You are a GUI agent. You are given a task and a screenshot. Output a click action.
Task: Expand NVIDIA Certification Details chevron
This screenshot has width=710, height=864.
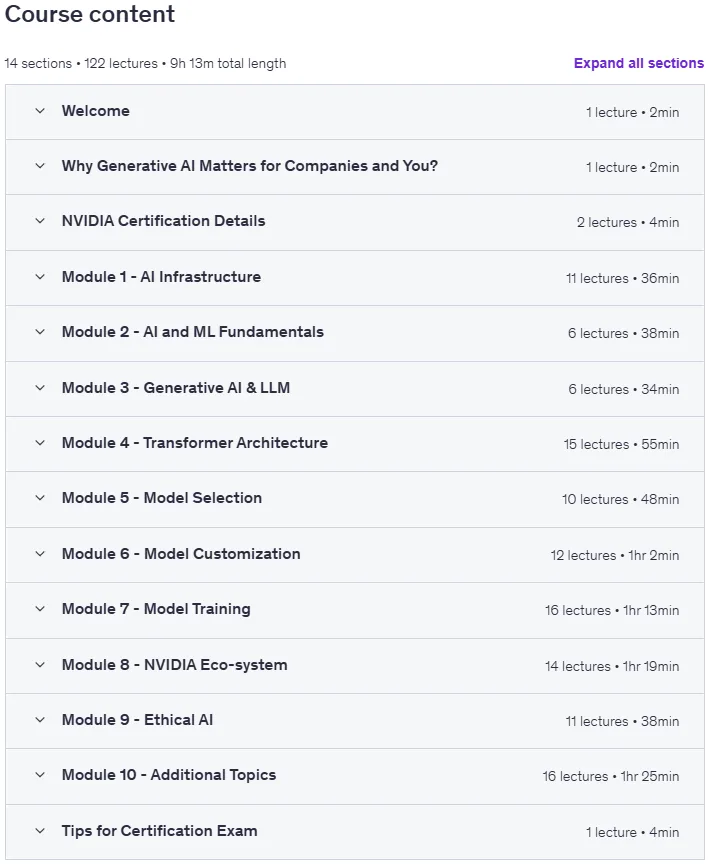pyautogui.click(x=40, y=221)
